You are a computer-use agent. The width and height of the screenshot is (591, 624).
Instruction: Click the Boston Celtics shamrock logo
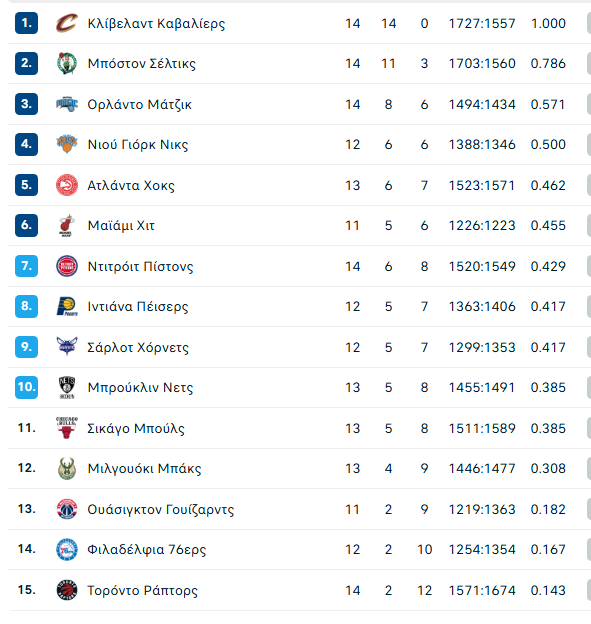(66, 63)
